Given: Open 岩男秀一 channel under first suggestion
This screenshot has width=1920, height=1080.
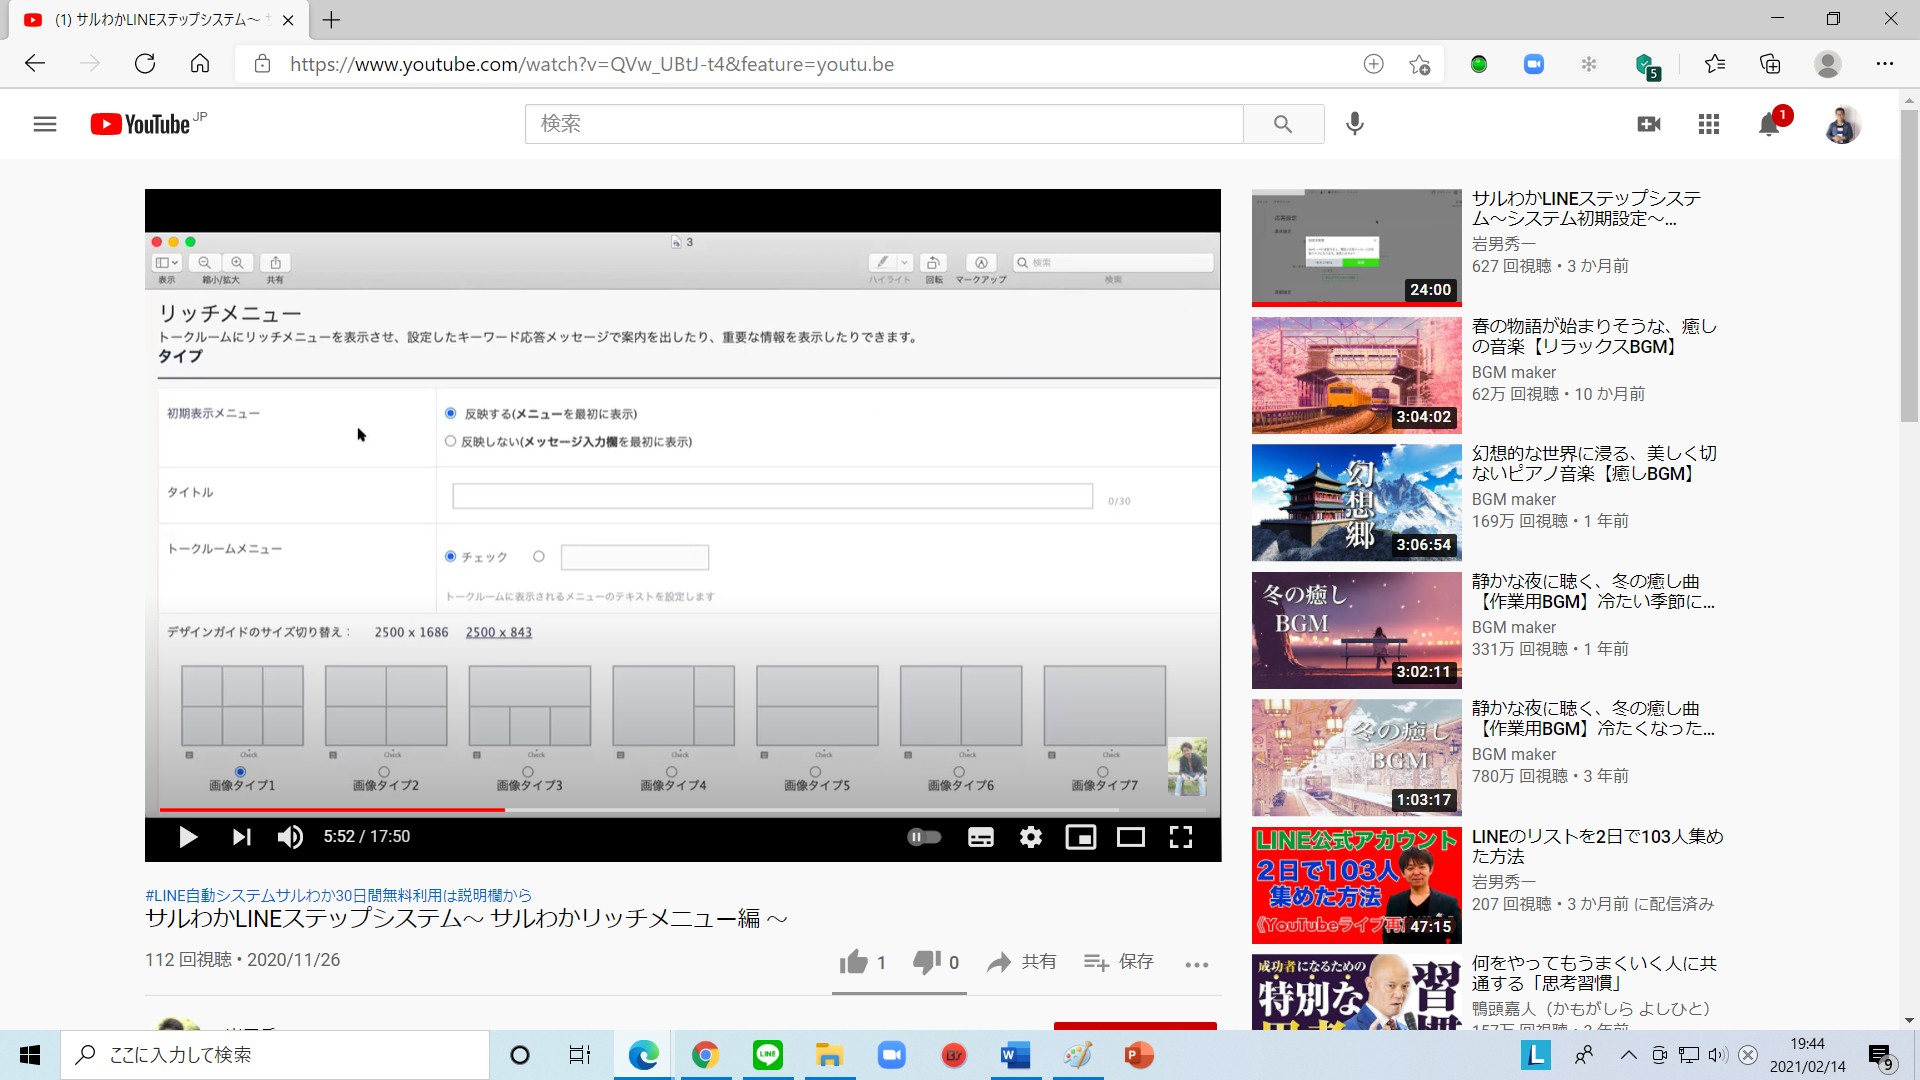Looking at the screenshot, I should point(1503,244).
